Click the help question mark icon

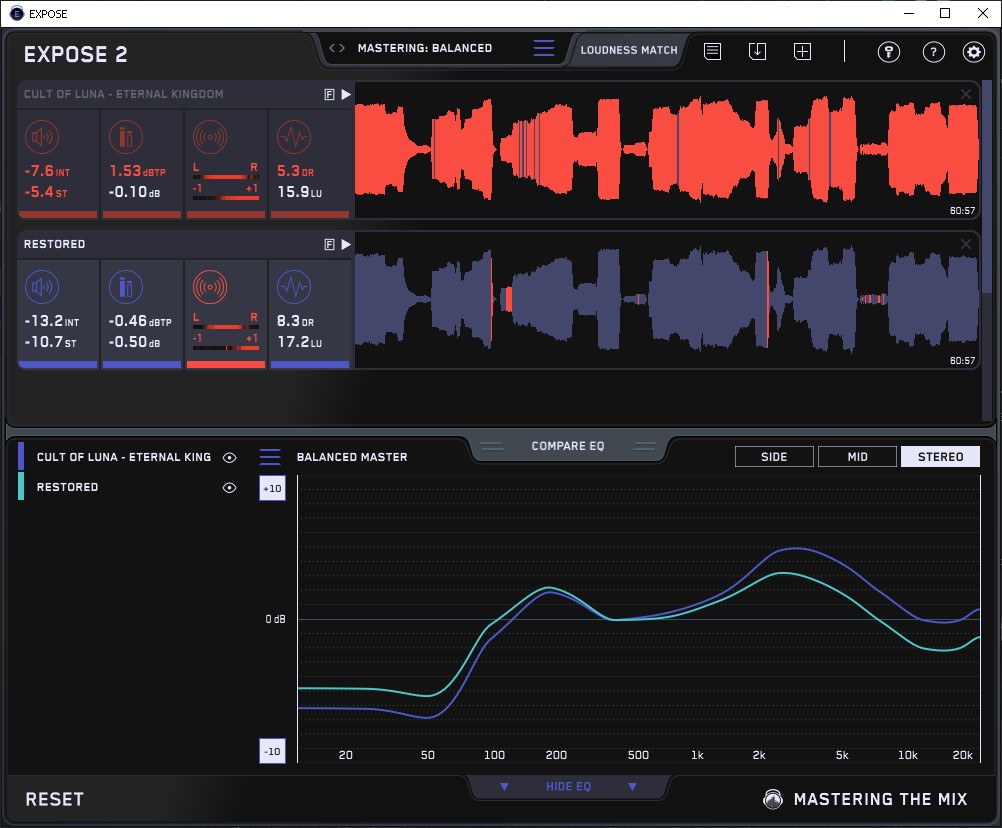933,52
